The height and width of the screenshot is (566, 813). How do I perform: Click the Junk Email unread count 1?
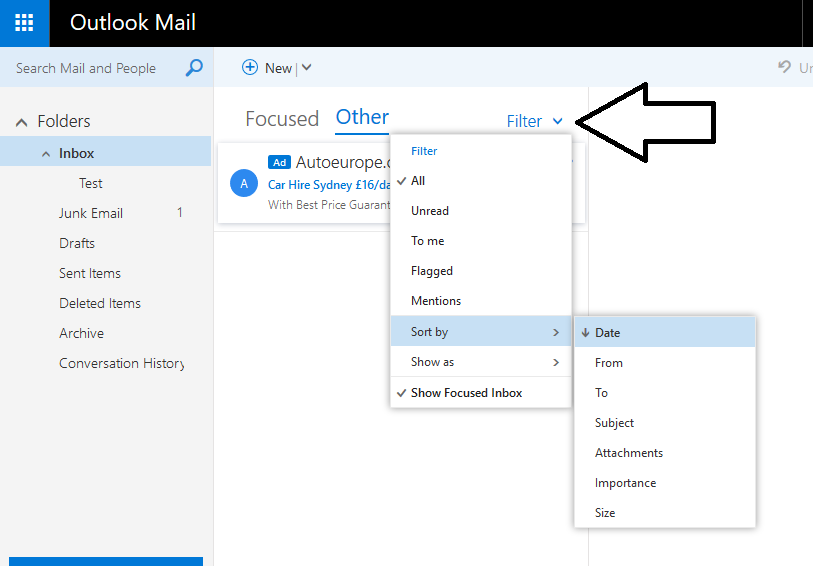180,213
